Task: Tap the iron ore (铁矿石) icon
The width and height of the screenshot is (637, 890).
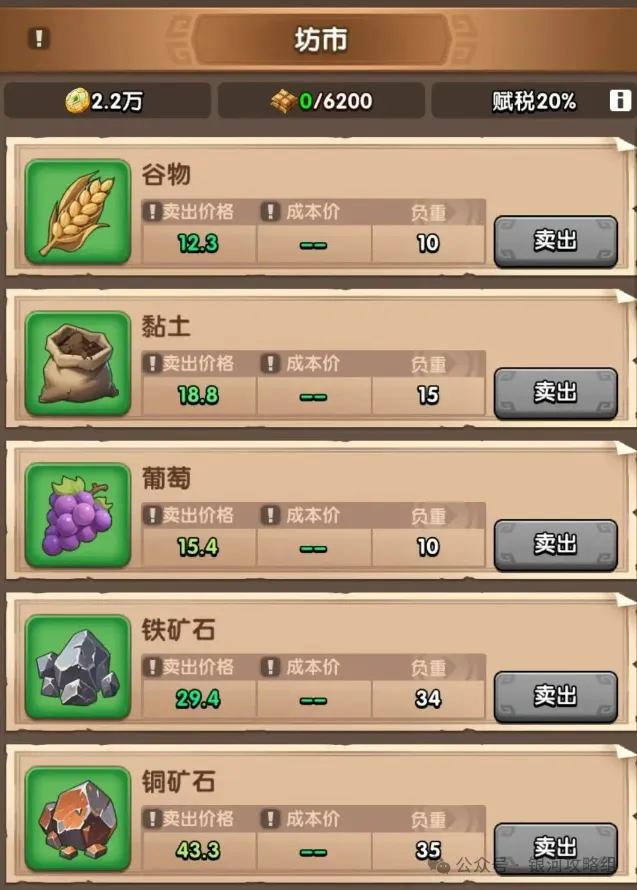Action: tap(78, 667)
